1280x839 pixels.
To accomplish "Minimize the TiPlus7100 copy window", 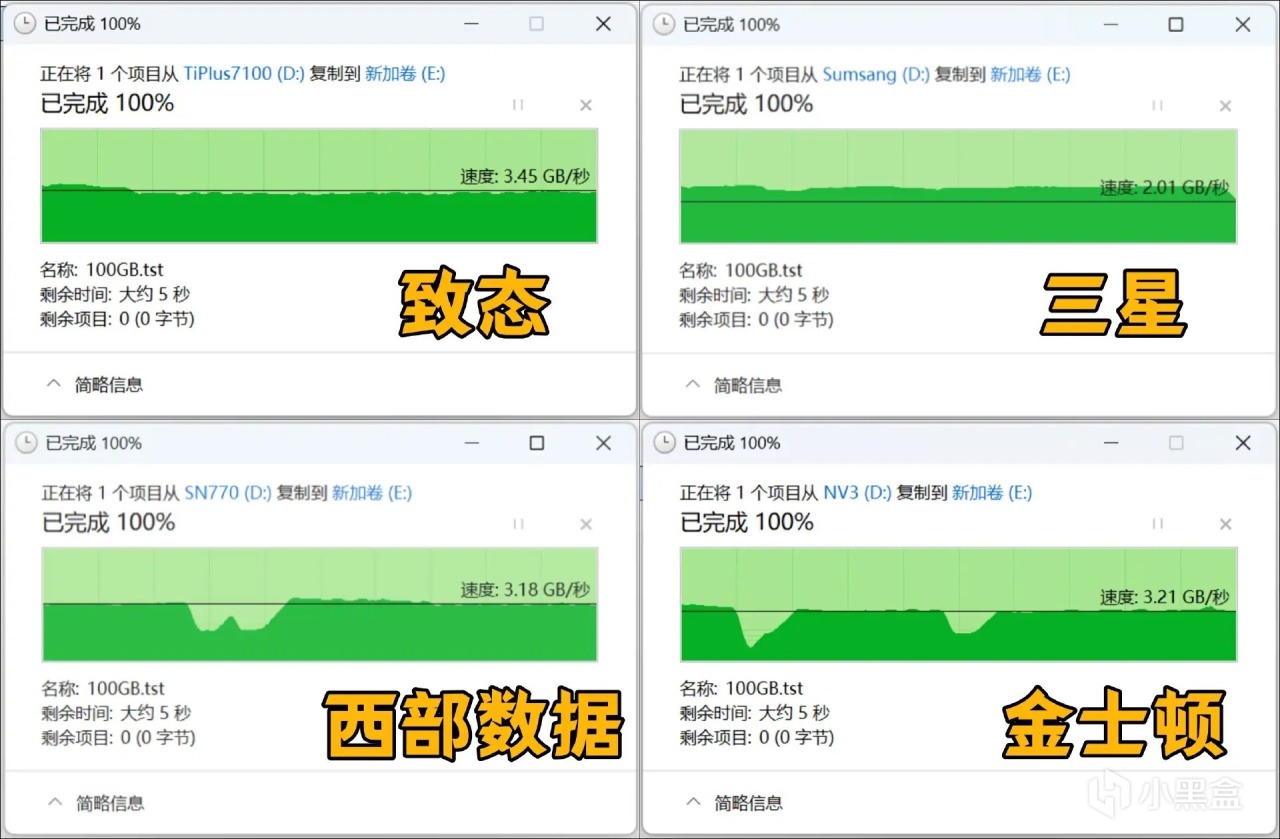I will [x=470, y=24].
